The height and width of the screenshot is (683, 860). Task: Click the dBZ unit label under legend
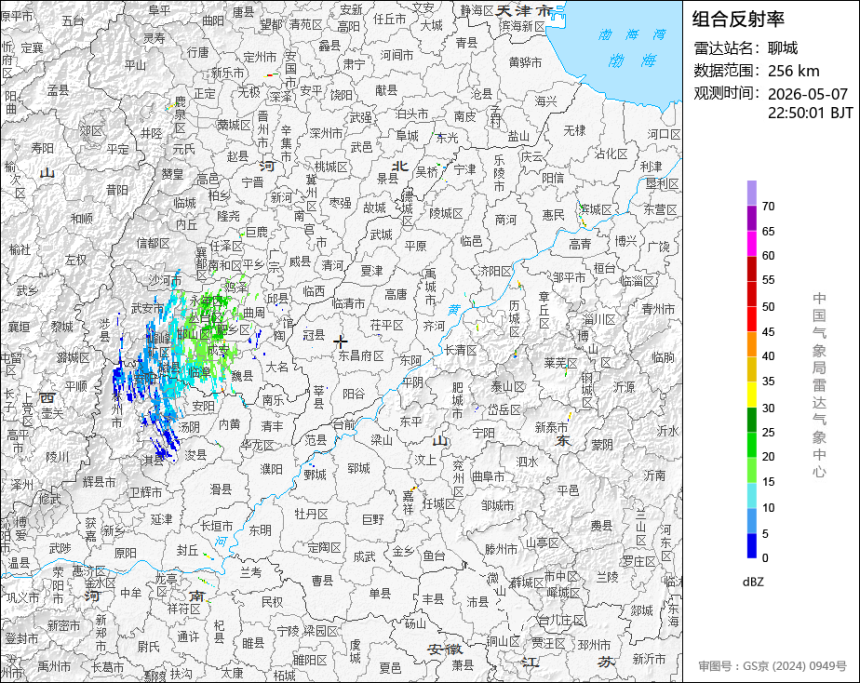click(x=752, y=582)
